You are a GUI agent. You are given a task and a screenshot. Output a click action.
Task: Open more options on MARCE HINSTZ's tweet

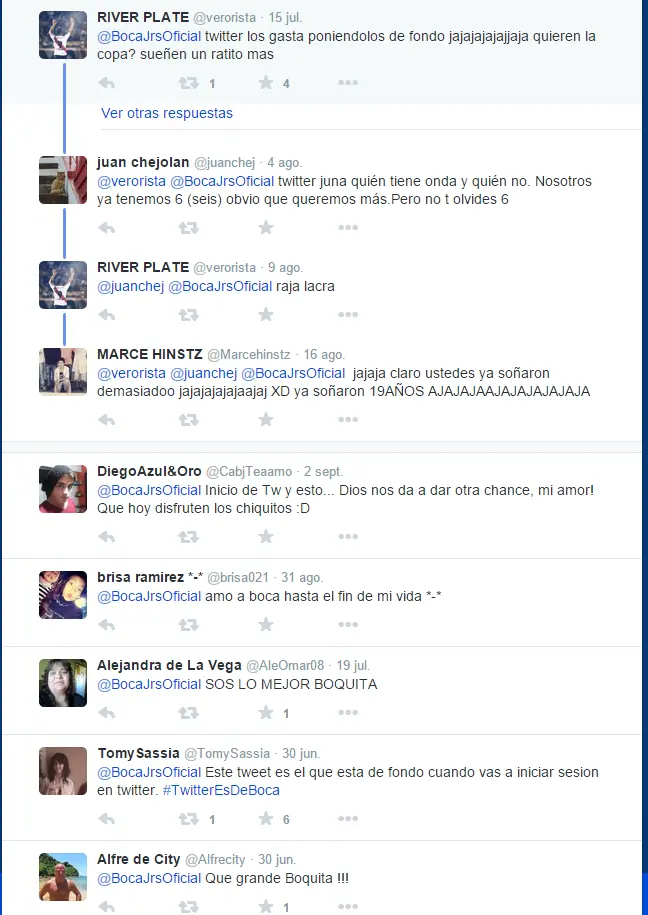click(348, 419)
